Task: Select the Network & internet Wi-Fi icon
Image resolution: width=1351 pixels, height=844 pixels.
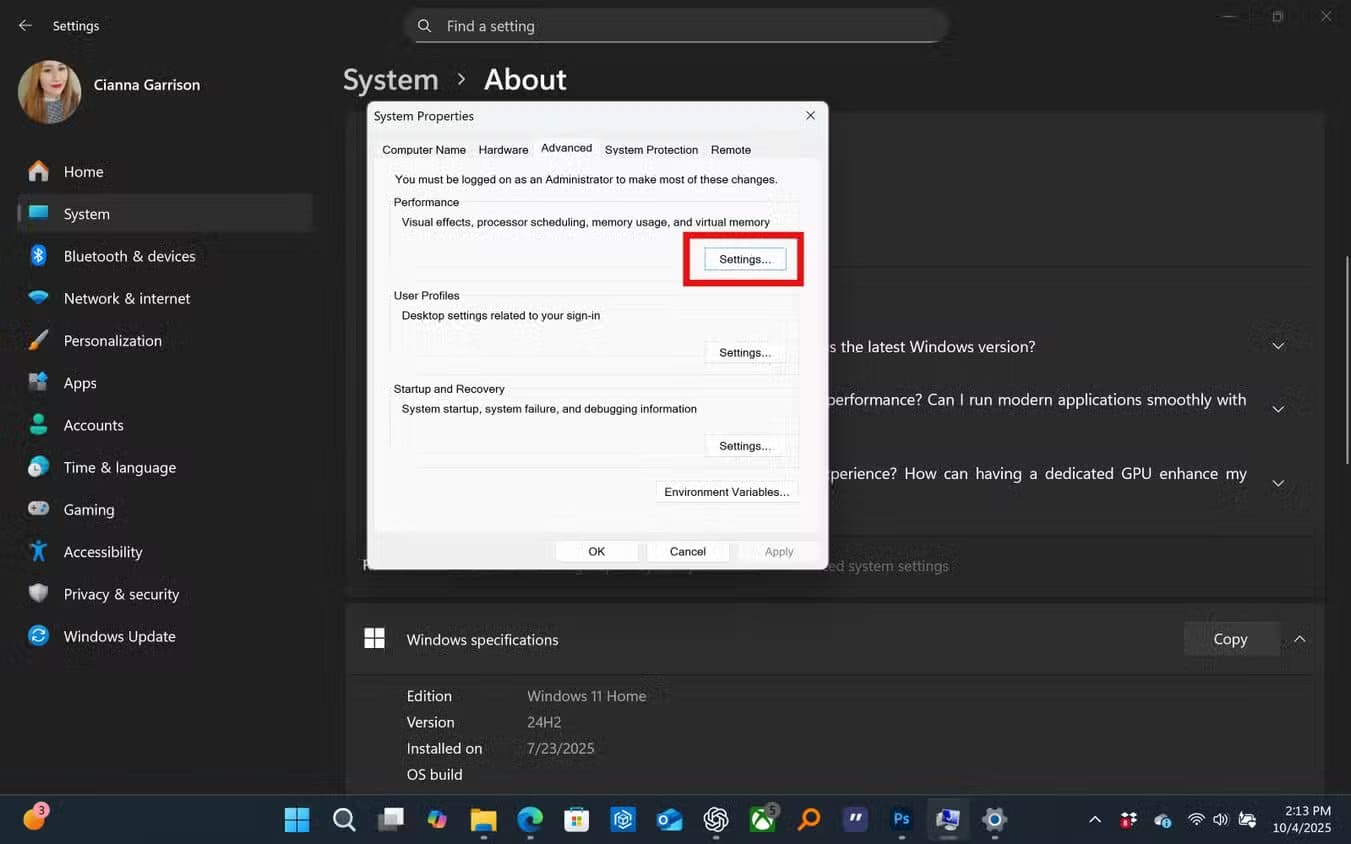Action: pos(38,298)
